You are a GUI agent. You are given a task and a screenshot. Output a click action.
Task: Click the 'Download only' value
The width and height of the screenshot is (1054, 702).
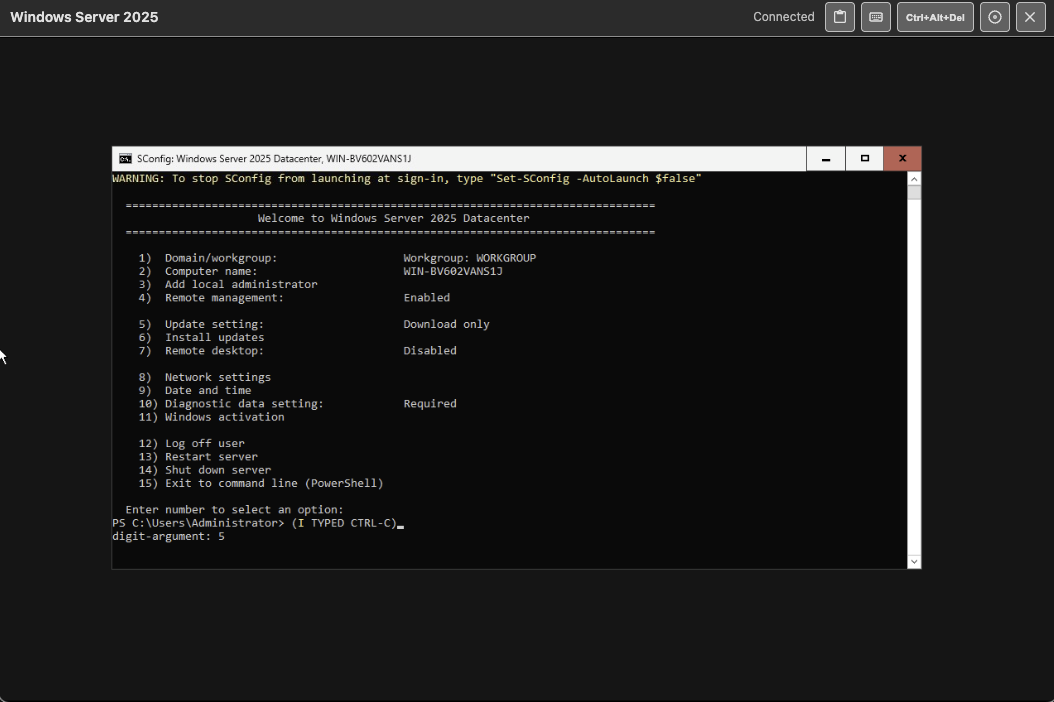tap(446, 324)
